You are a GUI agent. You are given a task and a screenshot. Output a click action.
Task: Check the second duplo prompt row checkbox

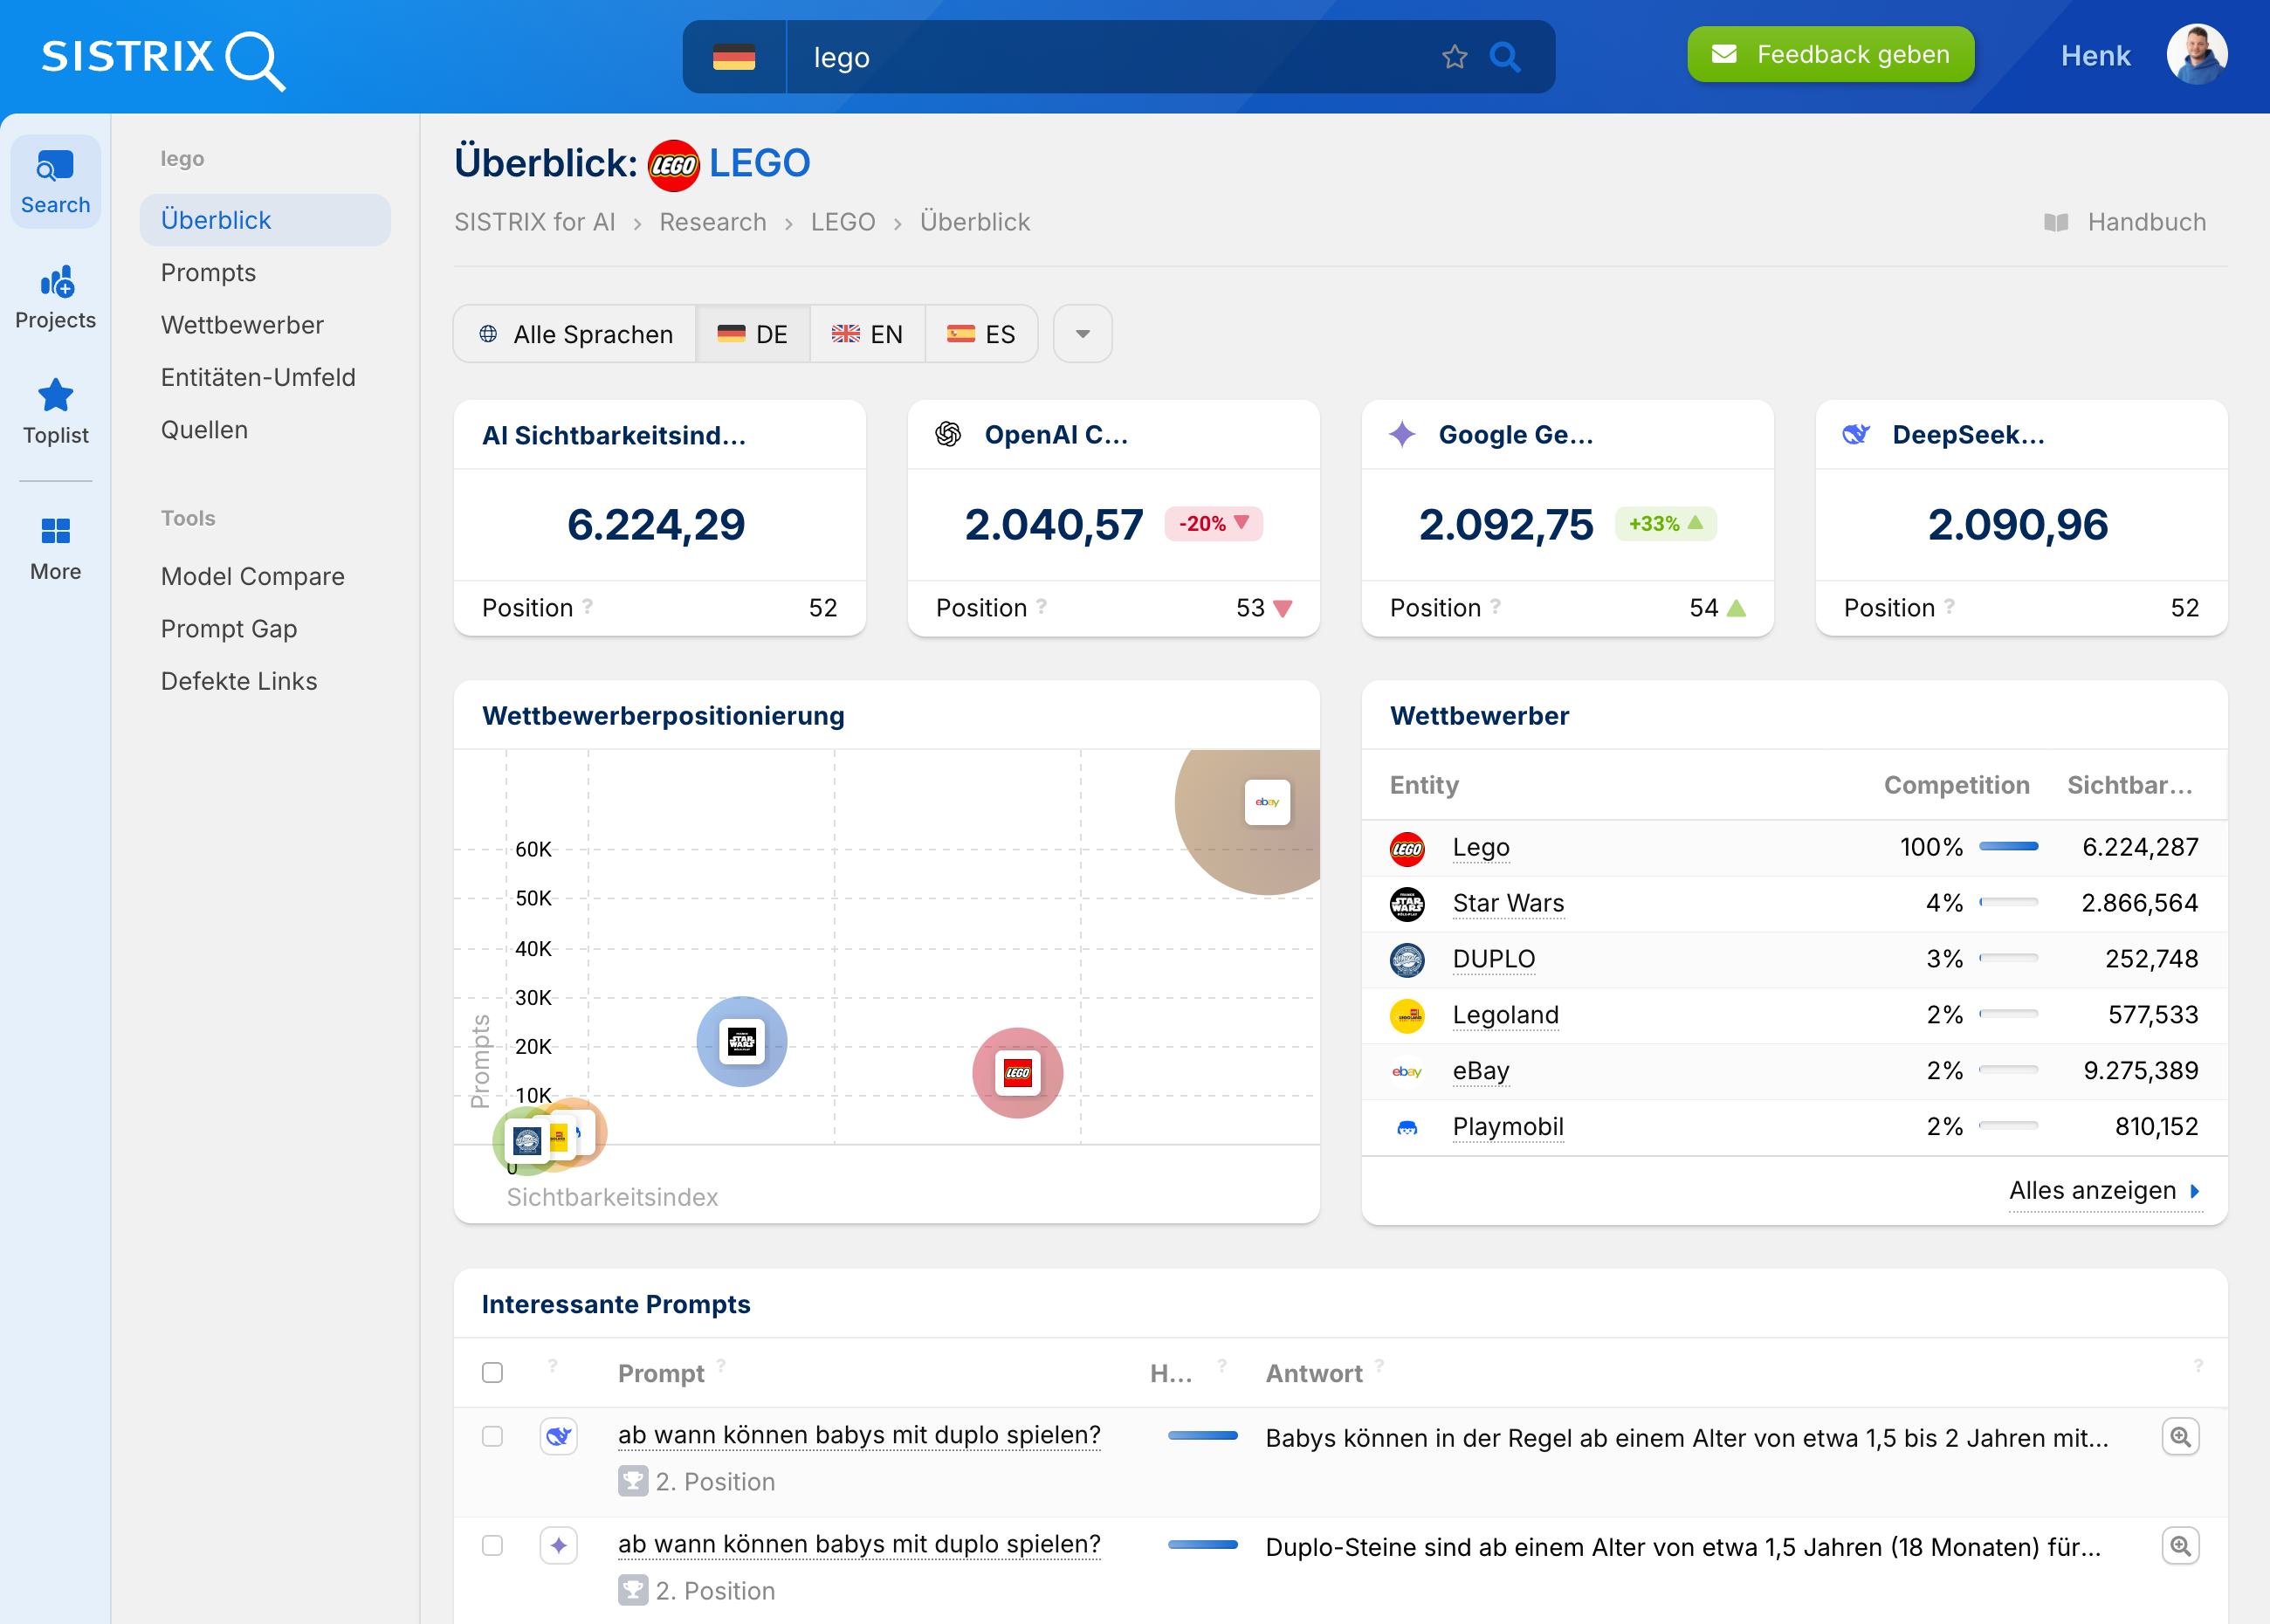point(492,1545)
